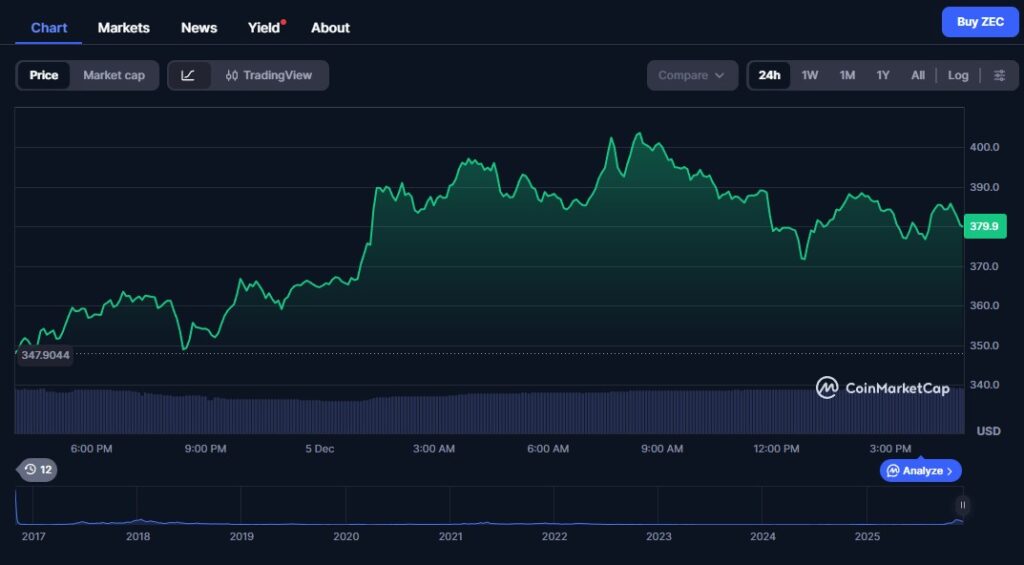
Task: Open the Markets tab
Action: coord(123,27)
